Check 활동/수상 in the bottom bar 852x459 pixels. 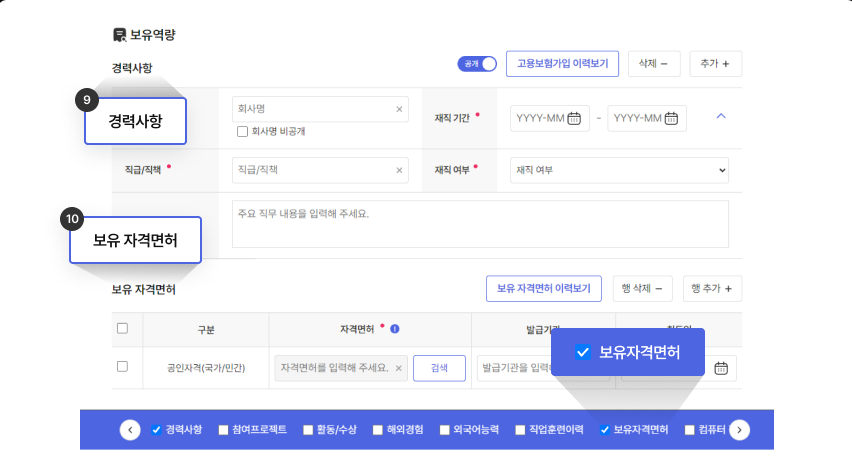coord(308,430)
